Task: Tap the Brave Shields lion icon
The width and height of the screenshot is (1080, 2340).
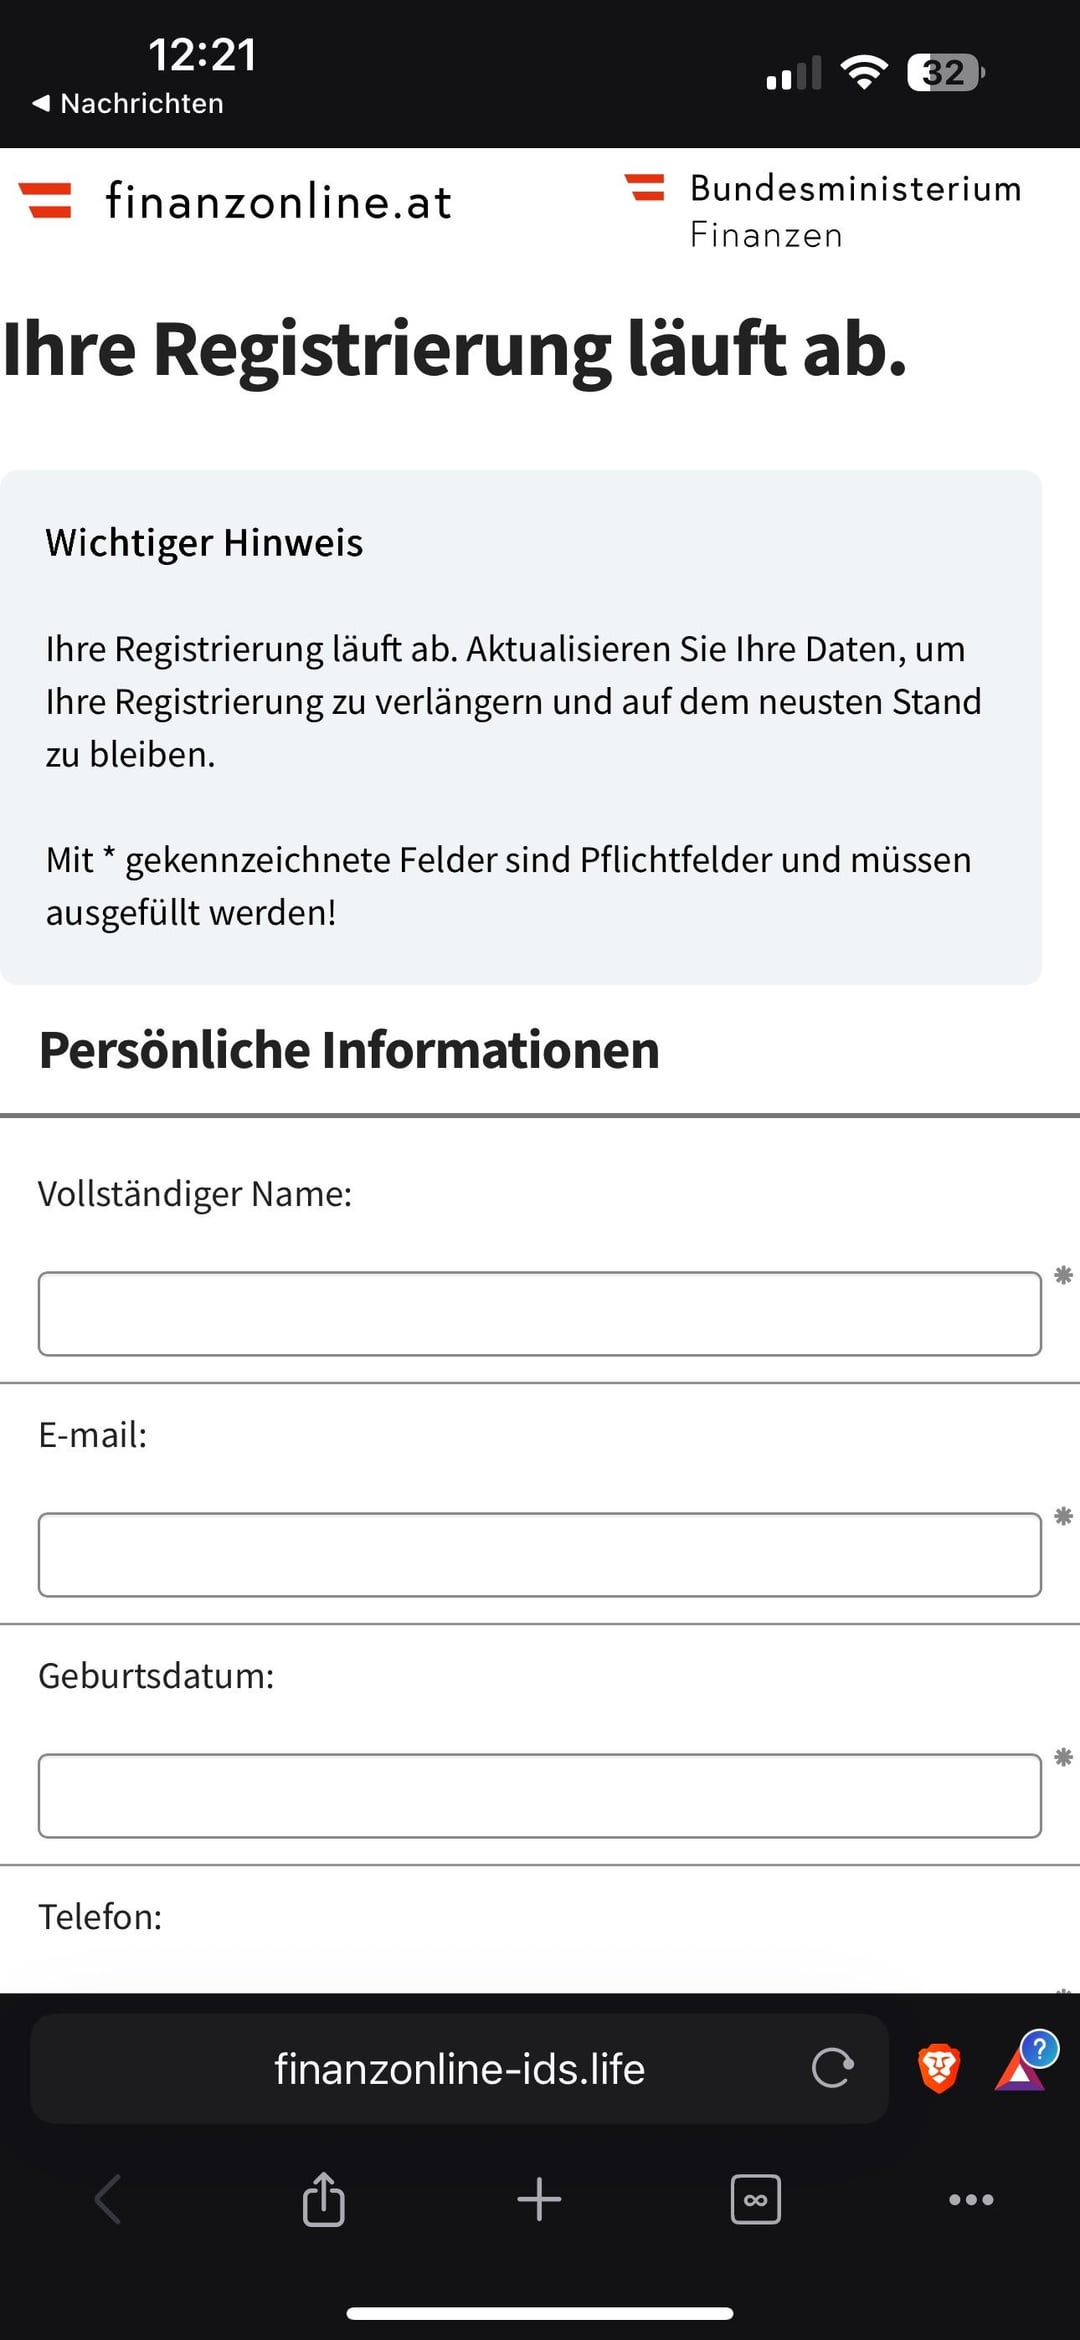Action: [x=938, y=2068]
